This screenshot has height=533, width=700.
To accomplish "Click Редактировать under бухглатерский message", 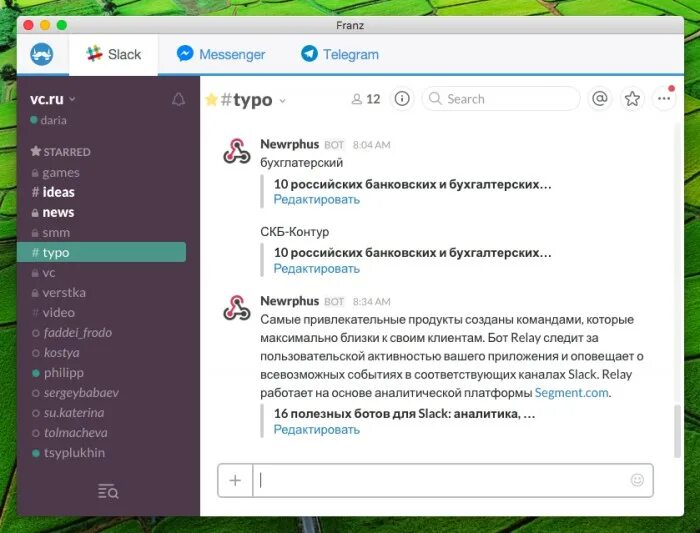I will coord(317,200).
